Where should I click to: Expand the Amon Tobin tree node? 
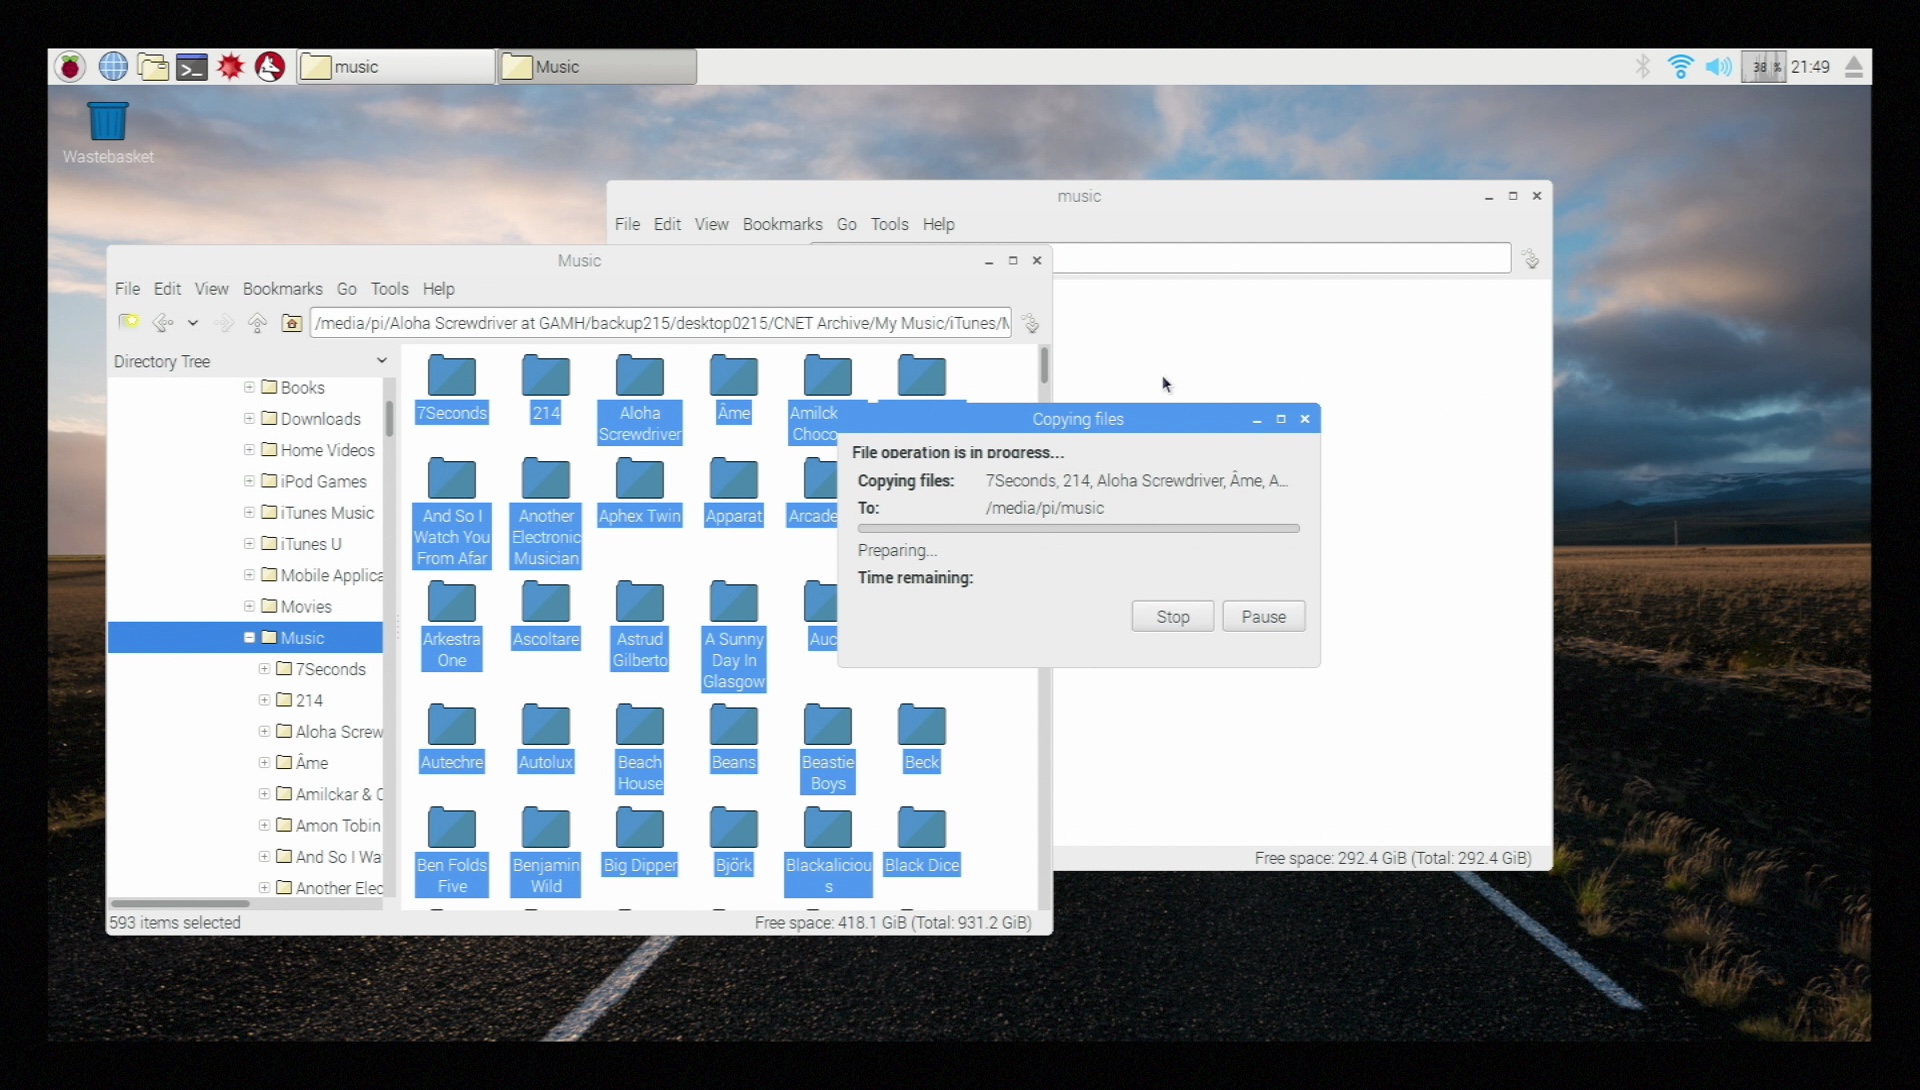(264, 825)
